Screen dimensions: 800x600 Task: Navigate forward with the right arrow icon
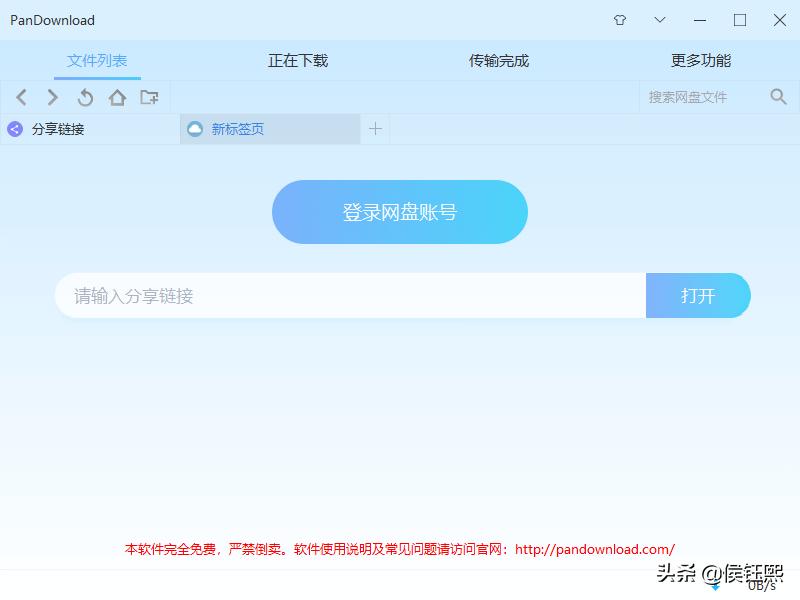pyautogui.click(x=52, y=97)
